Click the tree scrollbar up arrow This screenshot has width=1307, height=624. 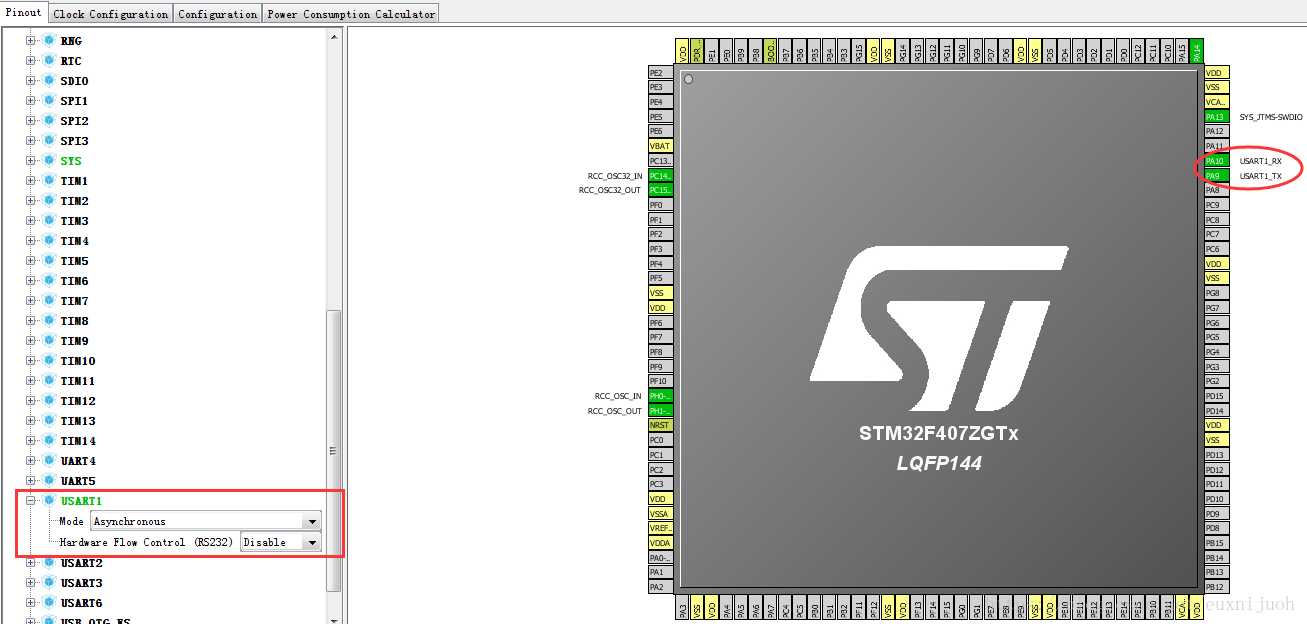click(x=334, y=35)
